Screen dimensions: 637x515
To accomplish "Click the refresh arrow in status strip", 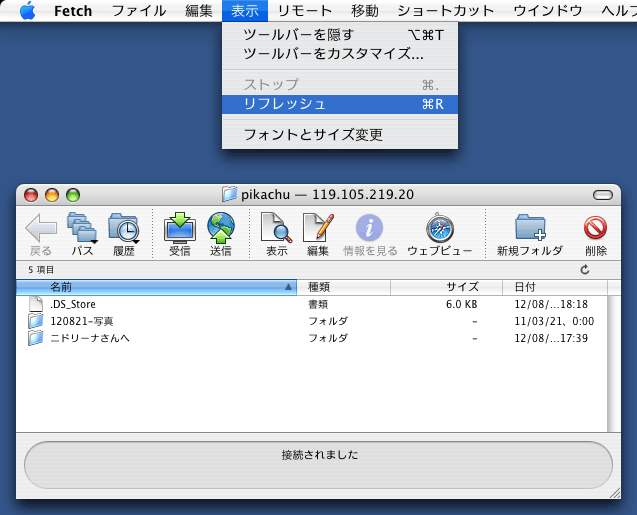I will pos(585,269).
